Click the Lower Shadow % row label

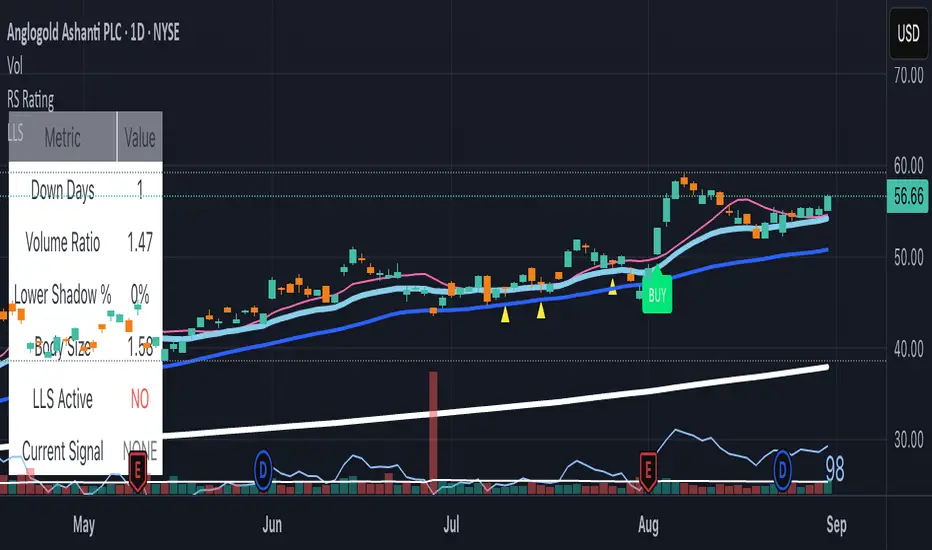pyautogui.click(x=62, y=294)
